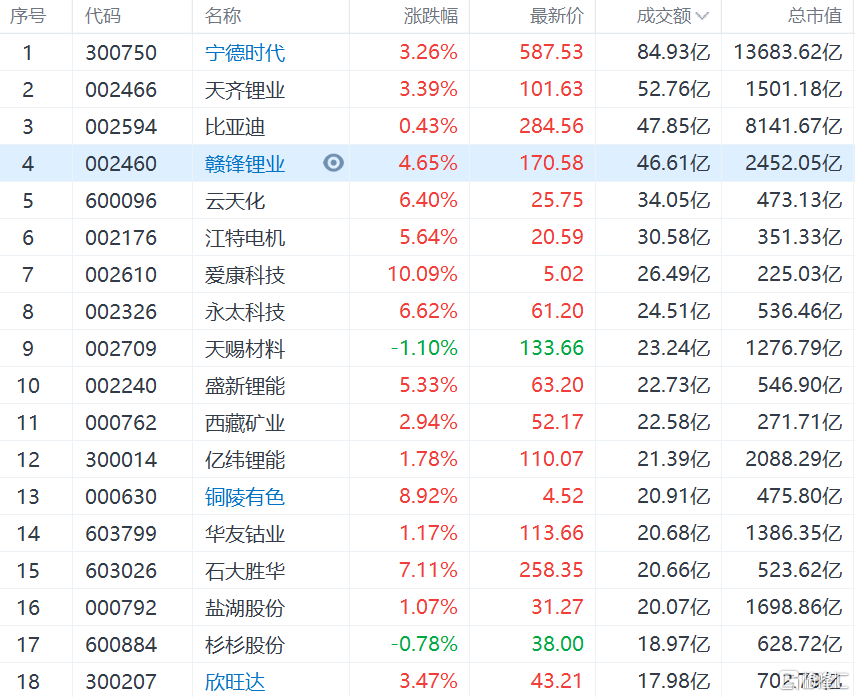Screen dimensions: 855x697
Task: Click stock code 002240
Action: (x=121, y=386)
